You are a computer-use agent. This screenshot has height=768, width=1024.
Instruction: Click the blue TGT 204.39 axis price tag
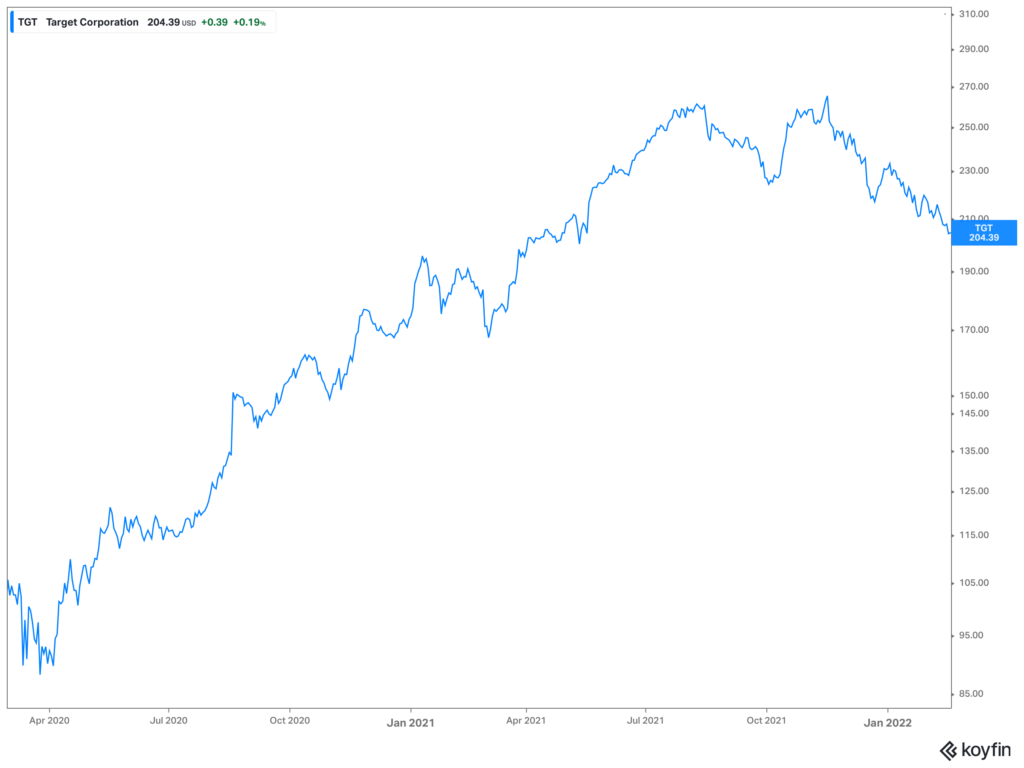click(983, 232)
